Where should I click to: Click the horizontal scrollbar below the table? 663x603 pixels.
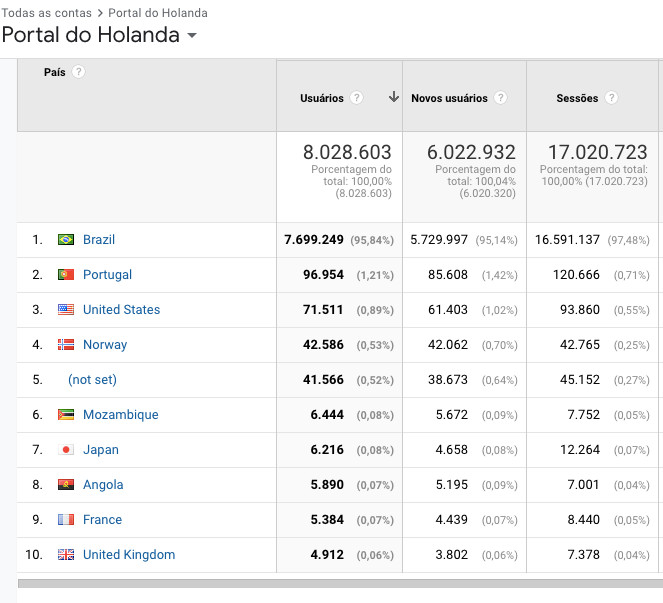point(340,583)
